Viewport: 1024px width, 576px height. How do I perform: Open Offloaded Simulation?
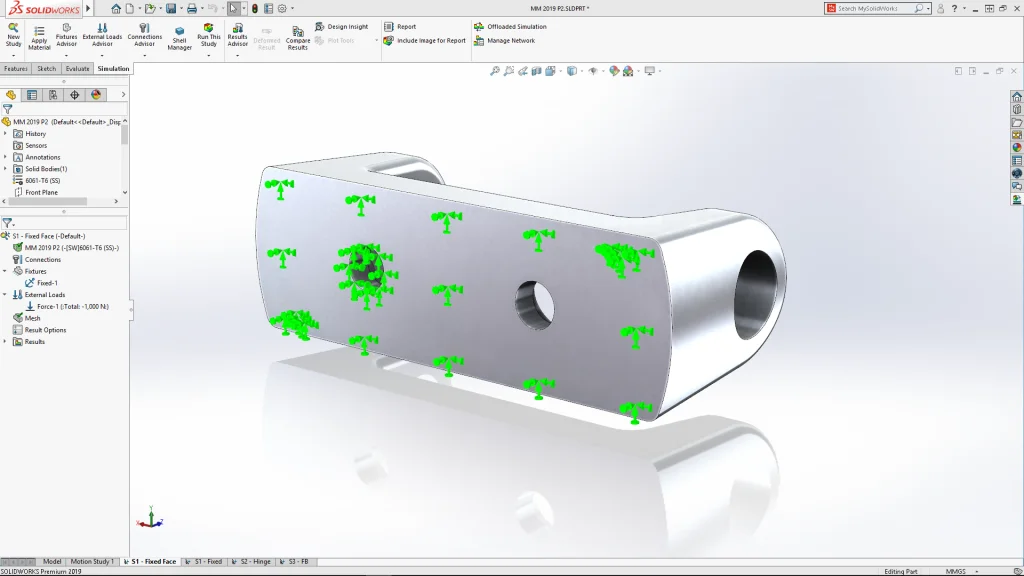click(x=510, y=27)
